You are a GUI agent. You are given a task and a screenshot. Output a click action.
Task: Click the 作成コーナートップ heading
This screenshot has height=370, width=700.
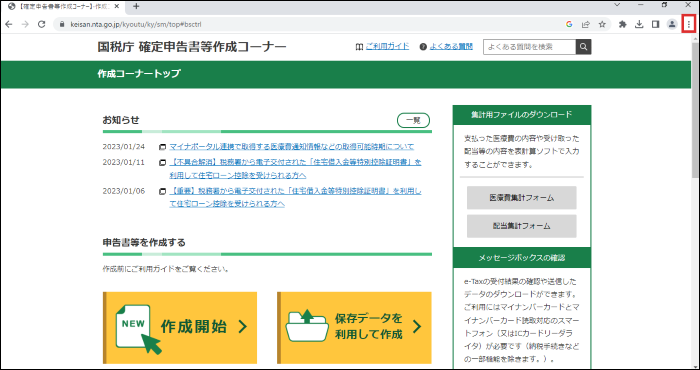pyautogui.click(x=139, y=74)
